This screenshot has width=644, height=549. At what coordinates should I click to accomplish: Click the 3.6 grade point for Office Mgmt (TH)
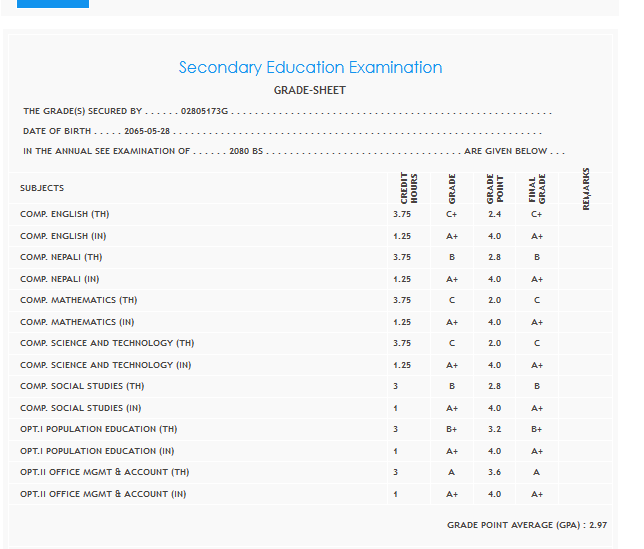click(494, 472)
